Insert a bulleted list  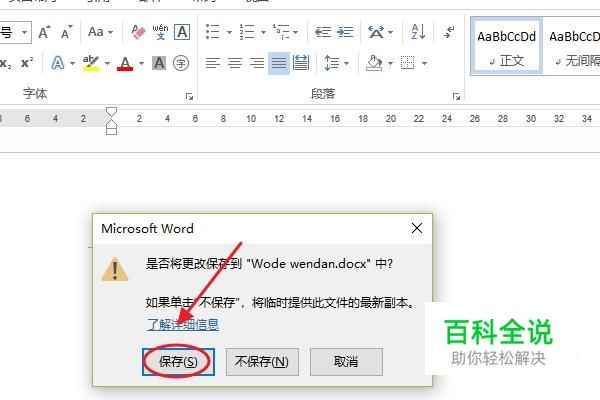tap(213, 32)
